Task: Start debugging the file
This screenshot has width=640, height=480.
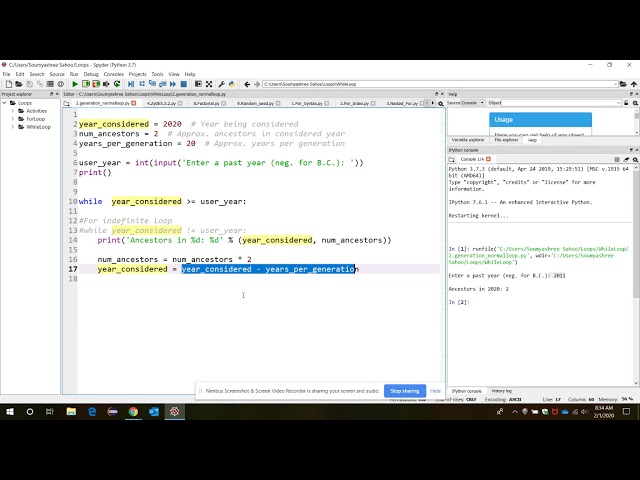Action: point(131,84)
